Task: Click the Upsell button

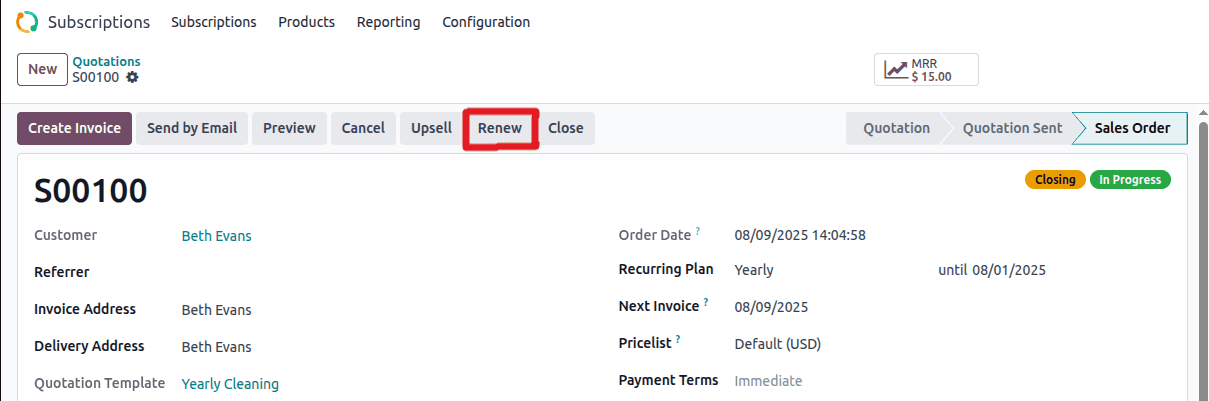Action: (431, 128)
